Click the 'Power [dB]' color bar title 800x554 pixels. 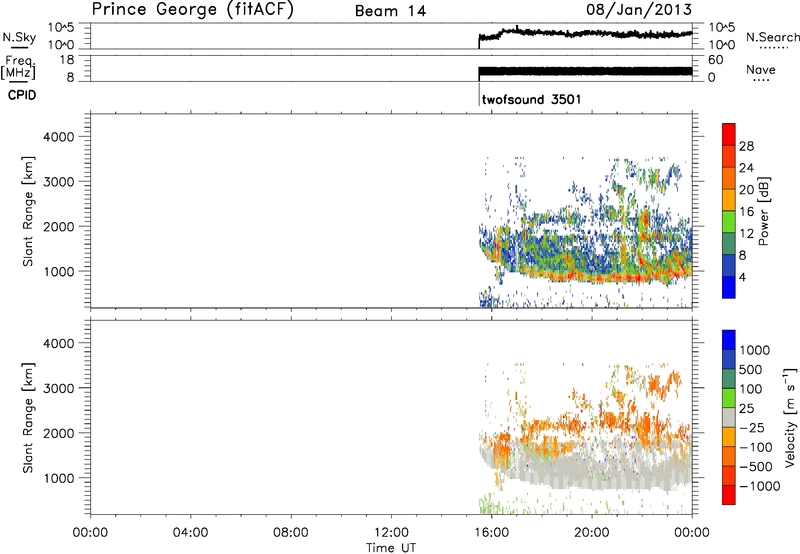[x=763, y=211]
